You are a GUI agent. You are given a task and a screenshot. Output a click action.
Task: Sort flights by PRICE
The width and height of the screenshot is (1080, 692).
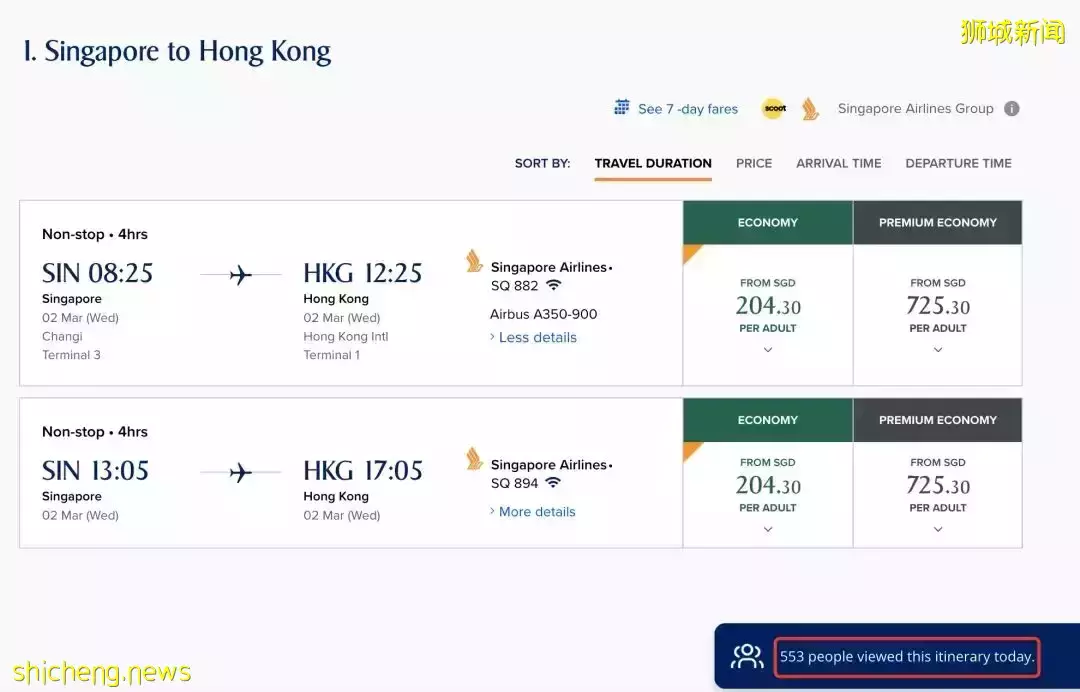(753, 163)
